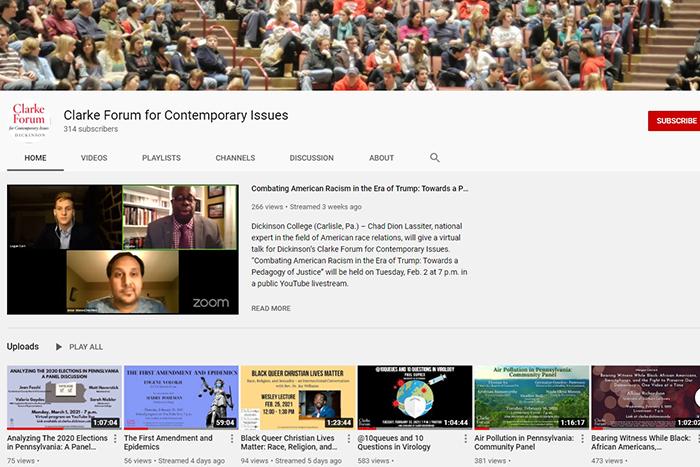Switch to the Home tab
The image size is (700, 467).
point(35,158)
